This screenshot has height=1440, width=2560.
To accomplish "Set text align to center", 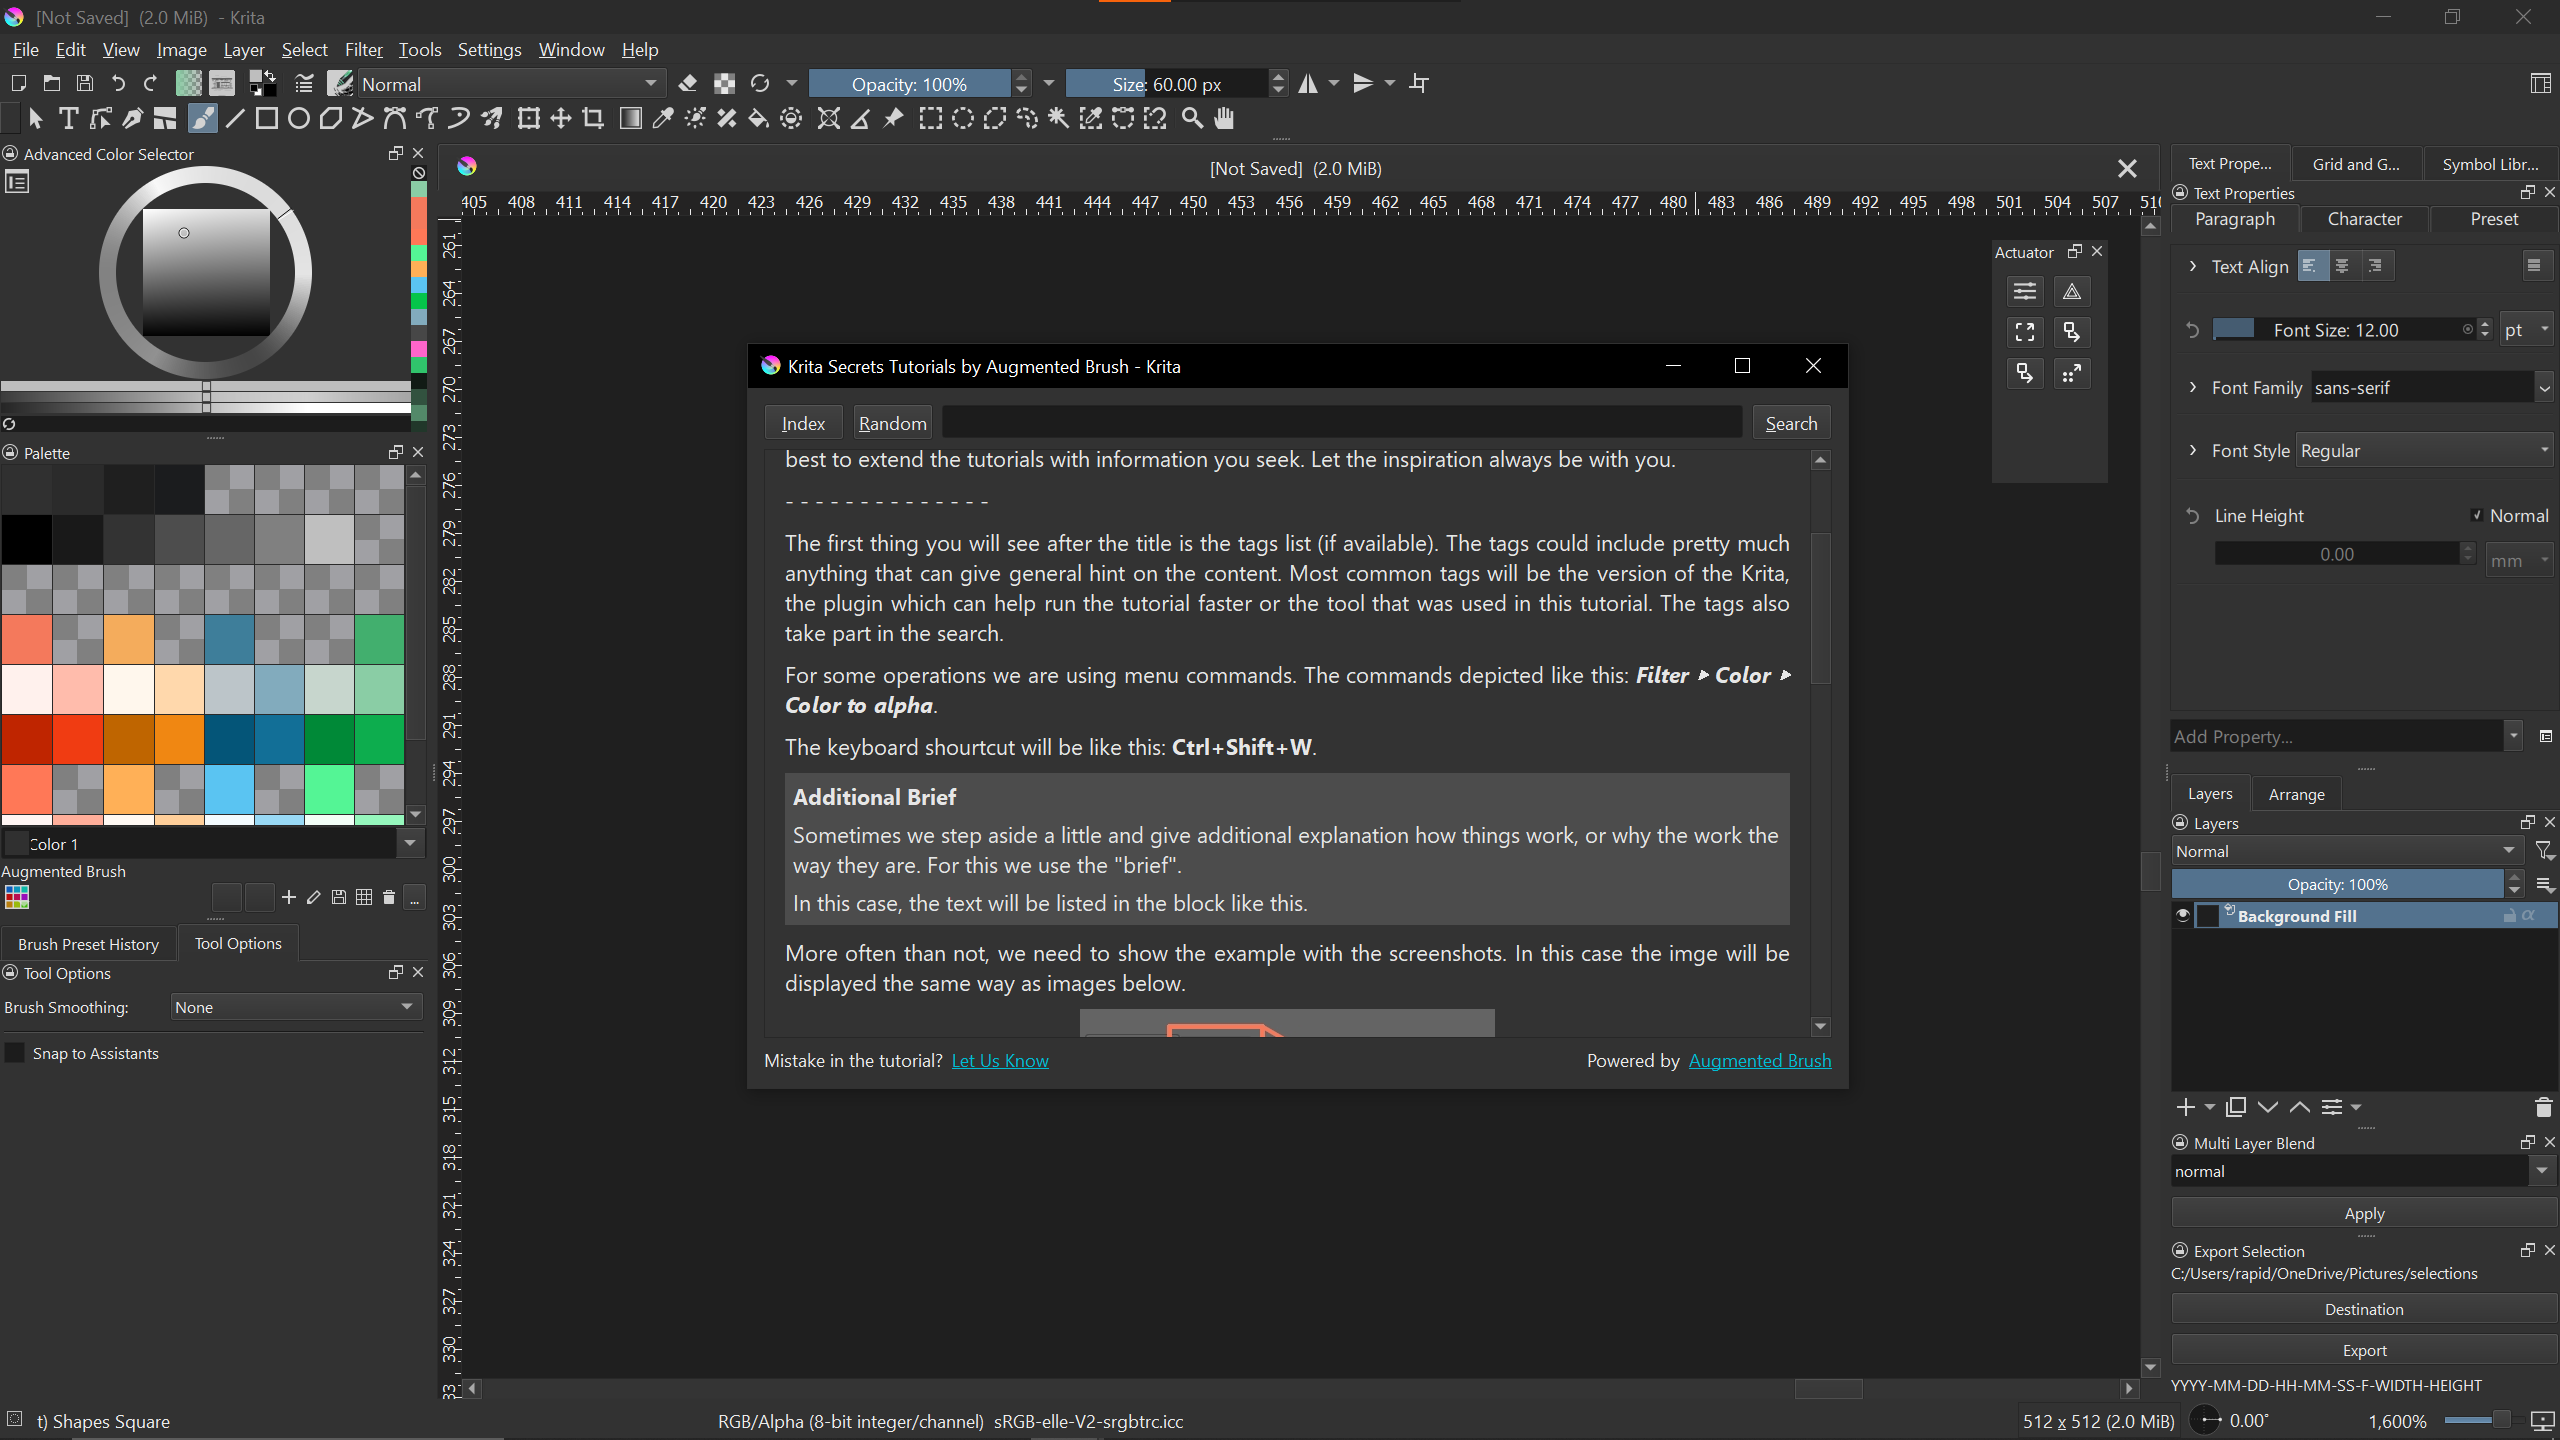I will click(2342, 266).
